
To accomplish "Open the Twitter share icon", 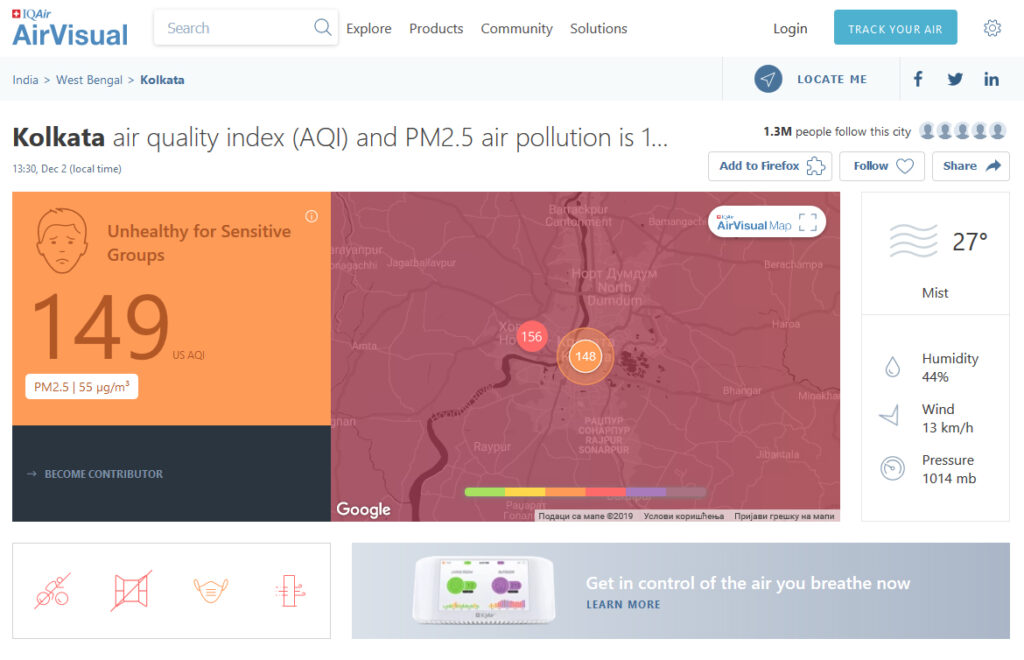I will pos(955,79).
